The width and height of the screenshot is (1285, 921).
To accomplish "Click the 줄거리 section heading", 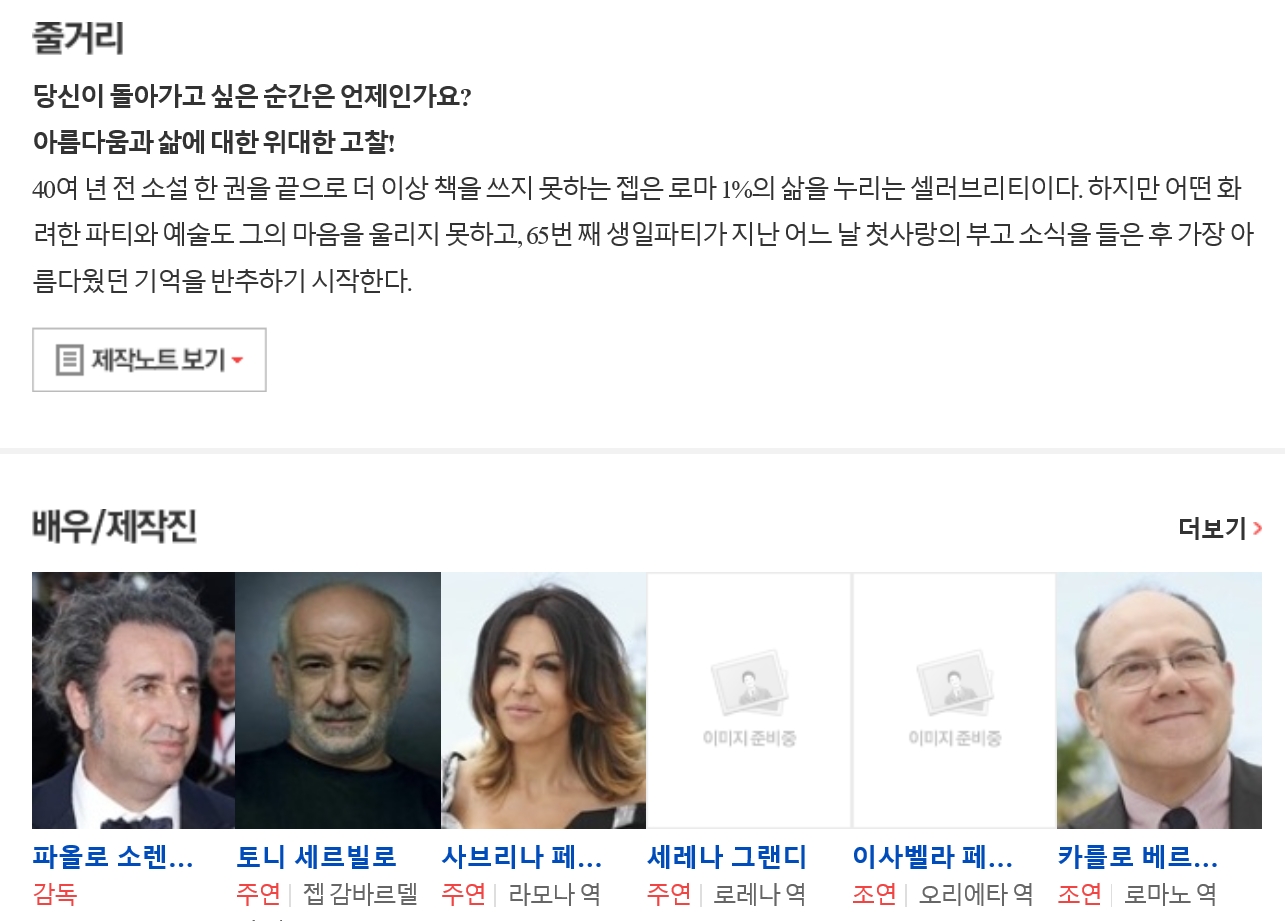I will [78, 38].
